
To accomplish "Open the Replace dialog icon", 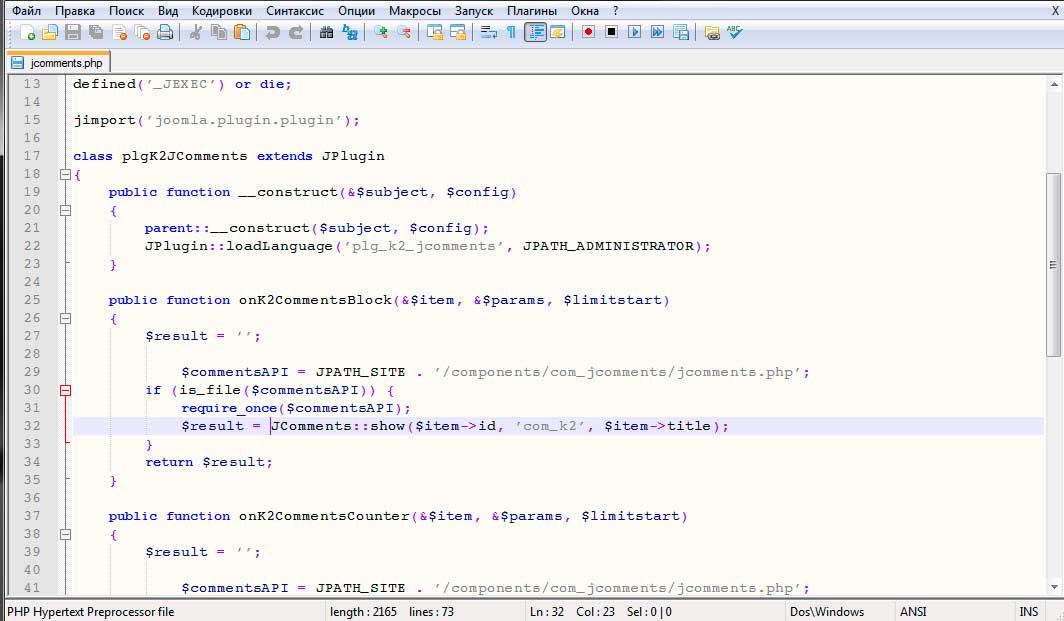I will pos(349,32).
